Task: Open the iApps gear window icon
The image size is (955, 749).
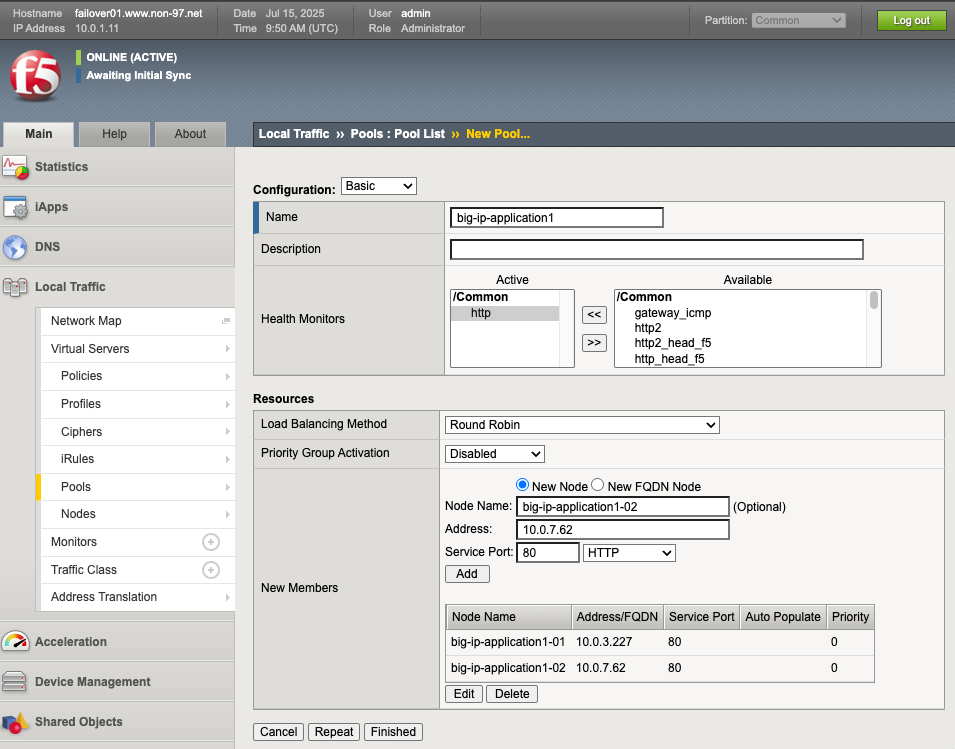Action: point(15,207)
